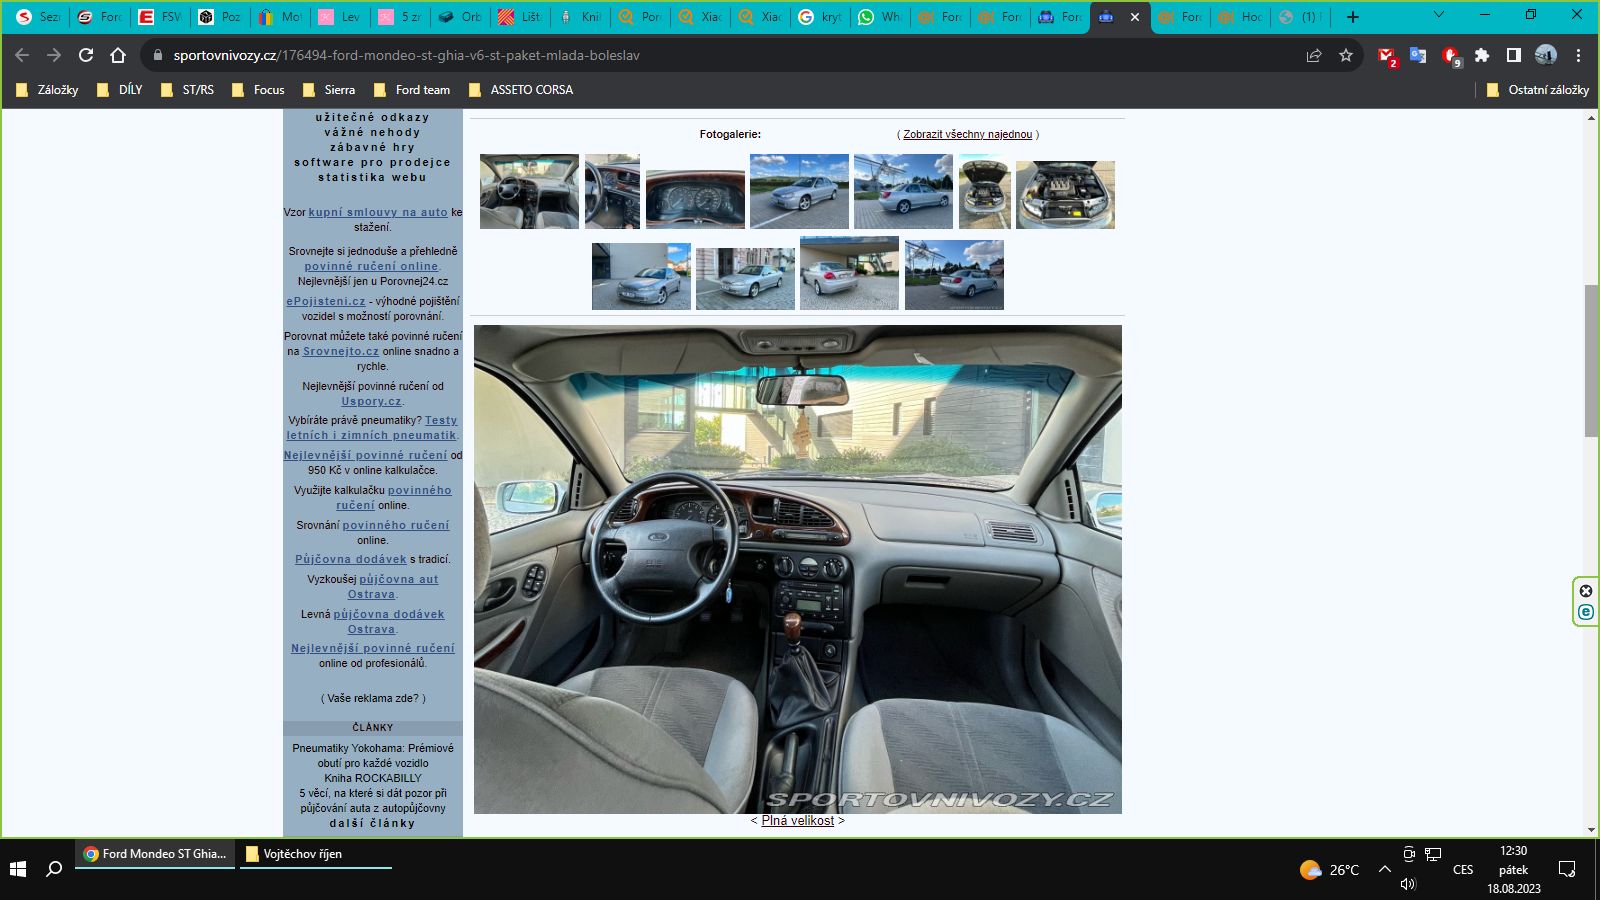Open 'užitečné odkazy' menu item

[373, 117]
